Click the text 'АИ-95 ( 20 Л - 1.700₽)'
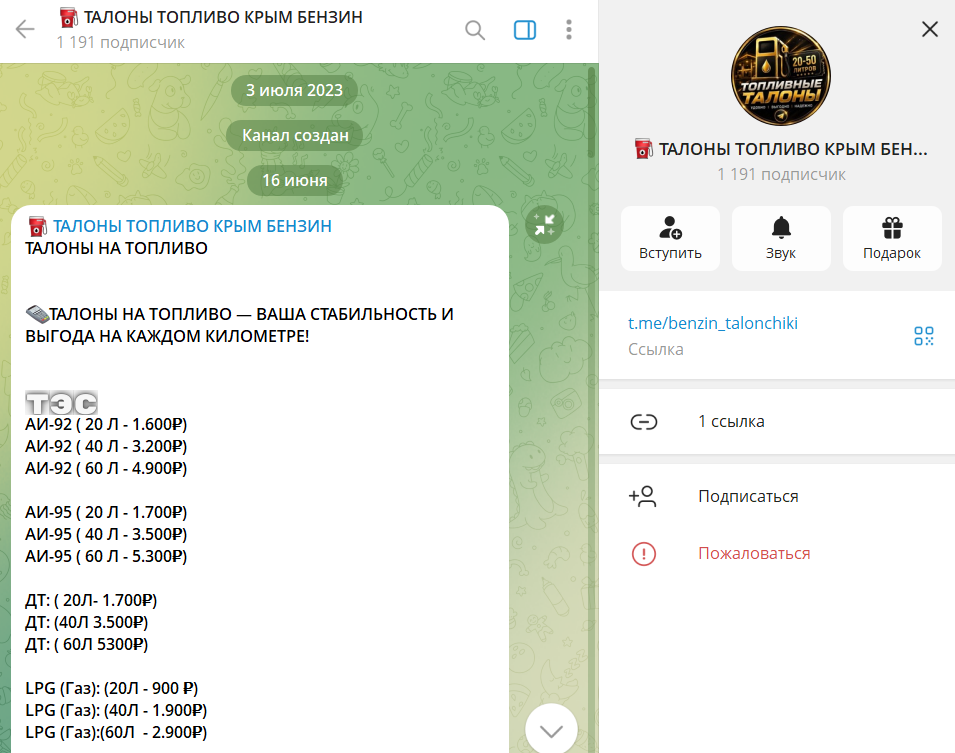This screenshot has width=955, height=753. point(106,512)
